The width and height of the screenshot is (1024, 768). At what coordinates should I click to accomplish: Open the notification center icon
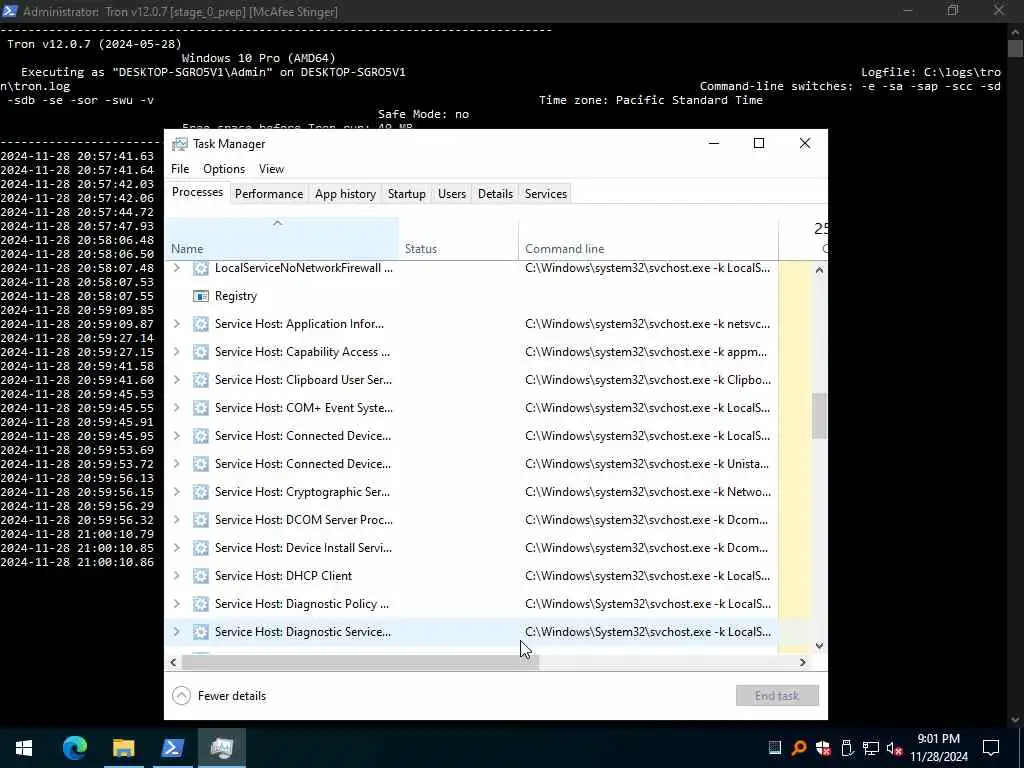(x=991, y=748)
